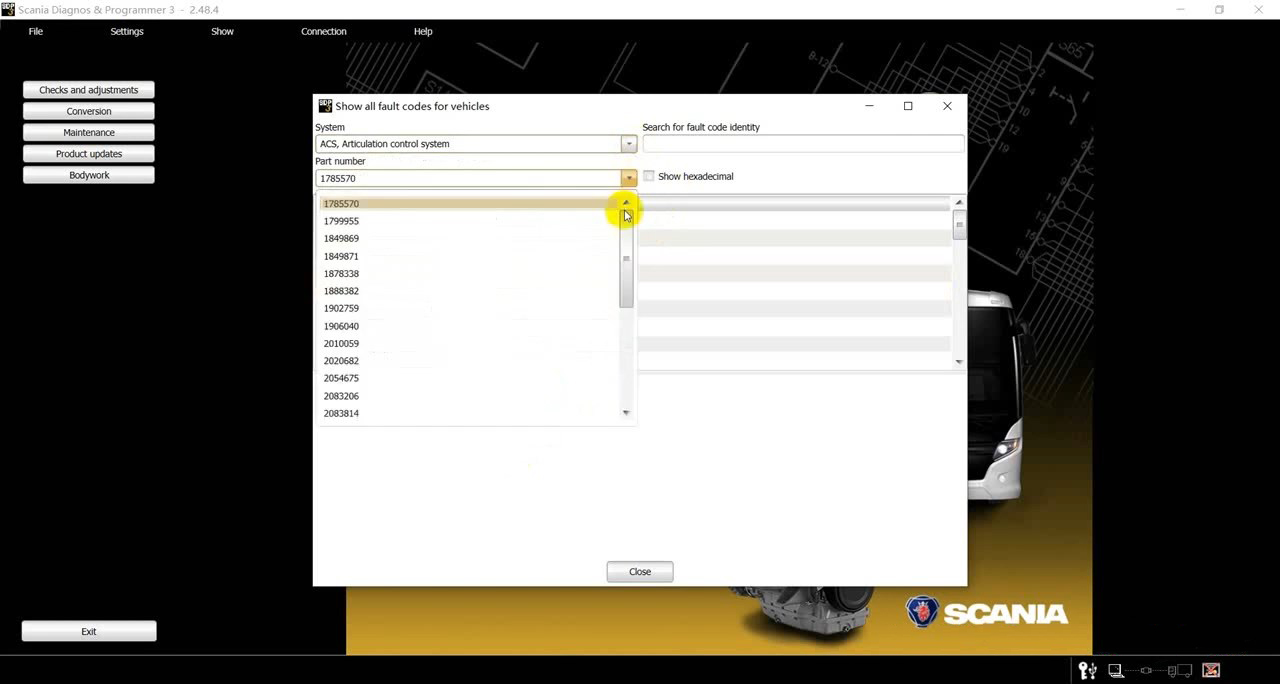Click the fault code table scrollbar thumb

(959, 224)
